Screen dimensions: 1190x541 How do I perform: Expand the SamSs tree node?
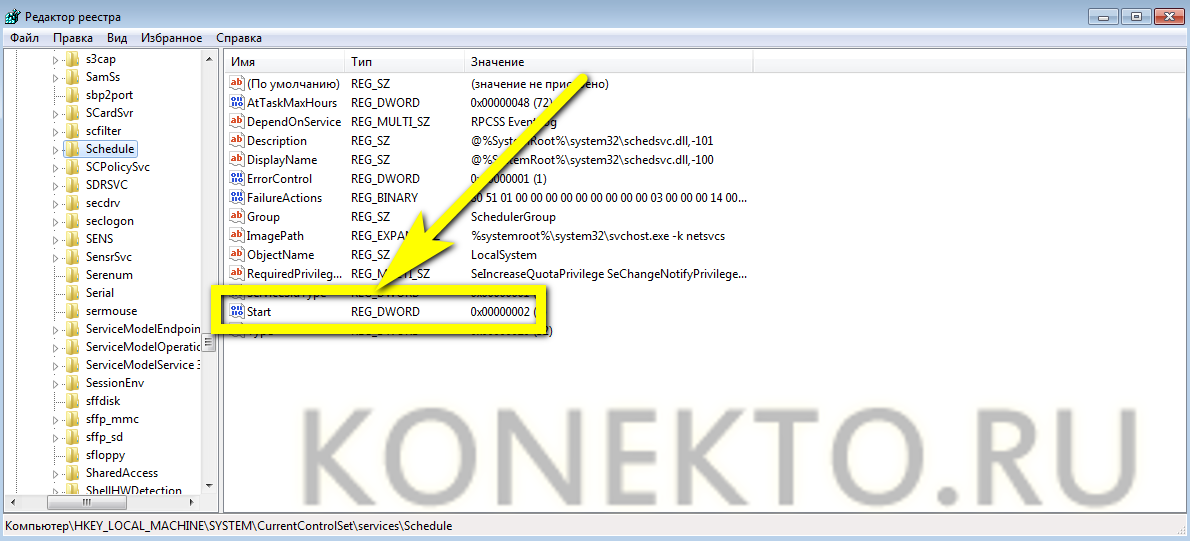tap(55, 77)
